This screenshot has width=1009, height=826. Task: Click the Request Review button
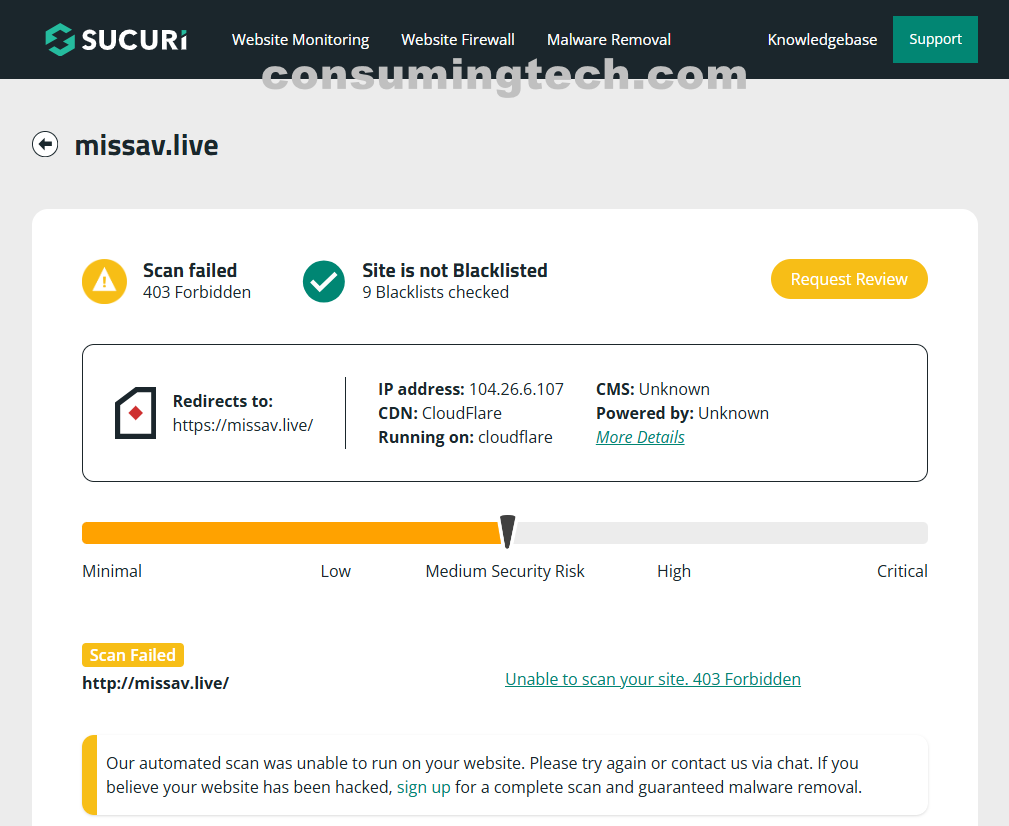tap(849, 279)
